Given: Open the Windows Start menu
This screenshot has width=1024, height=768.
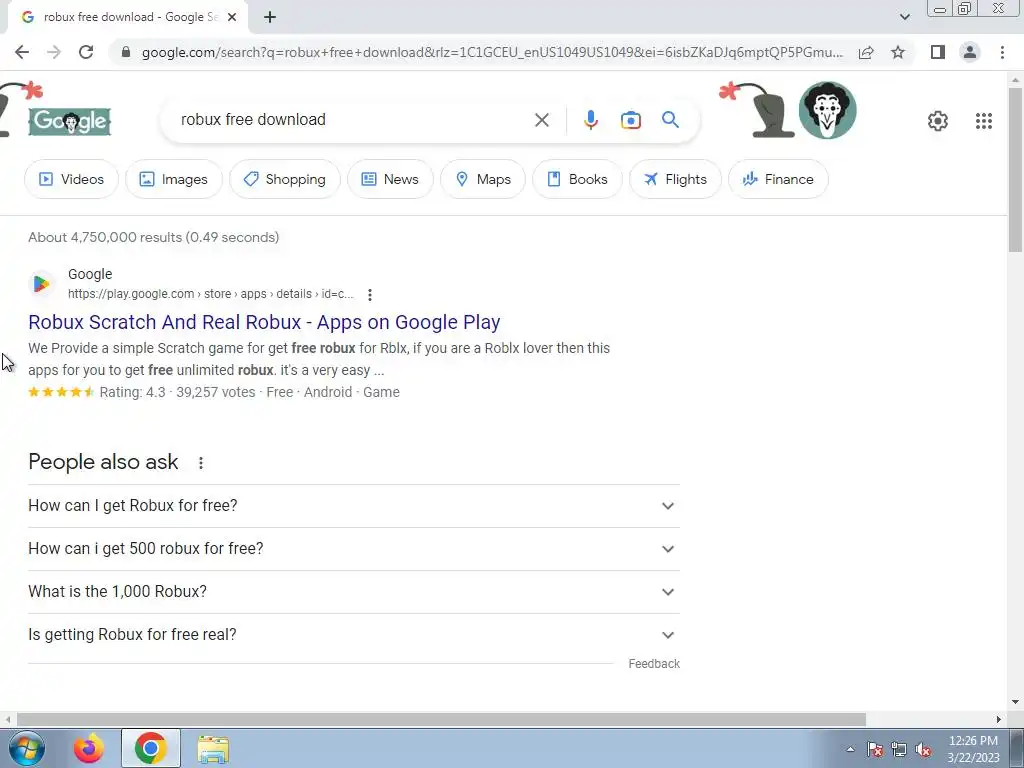Looking at the screenshot, I should click(26, 748).
